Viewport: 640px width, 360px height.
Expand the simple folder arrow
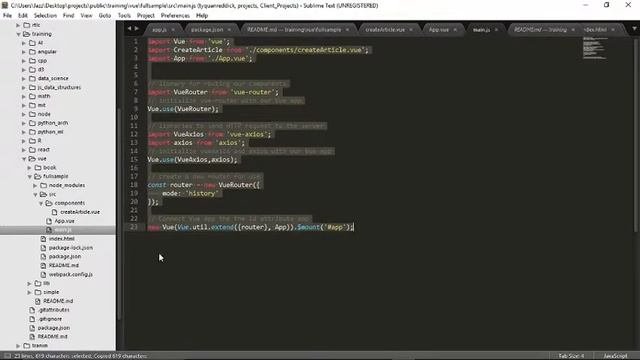pos(30,292)
